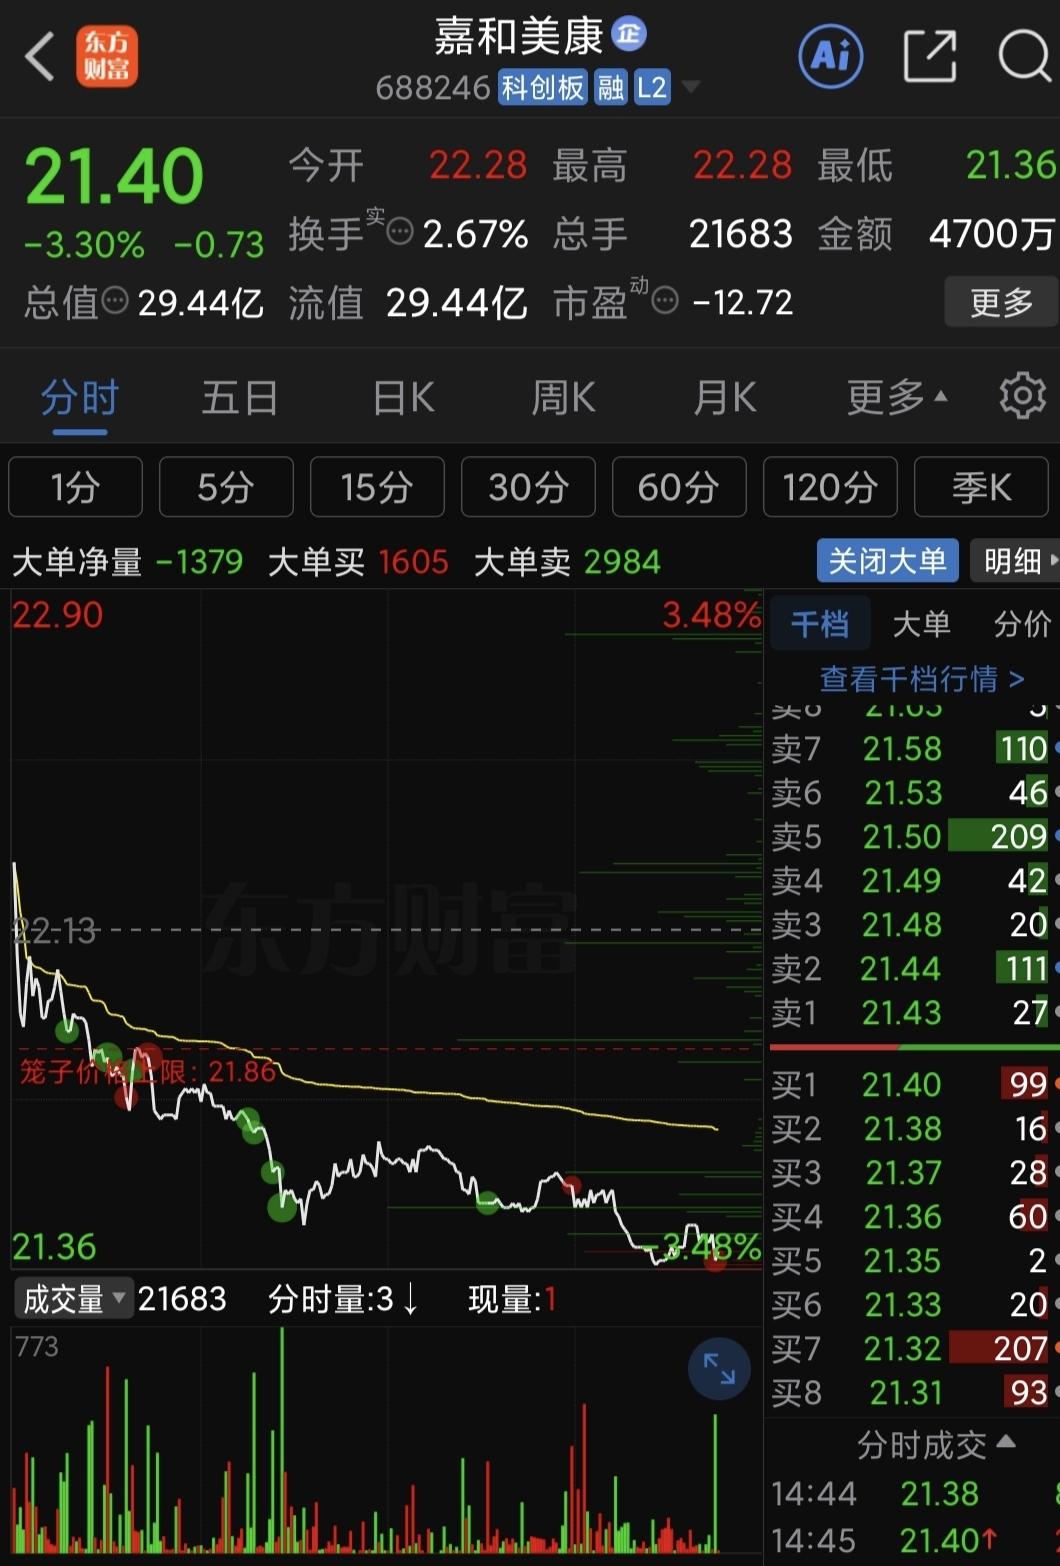Switch to 大单 tab in side panel
This screenshot has width=1060, height=1566.
[921, 625]
